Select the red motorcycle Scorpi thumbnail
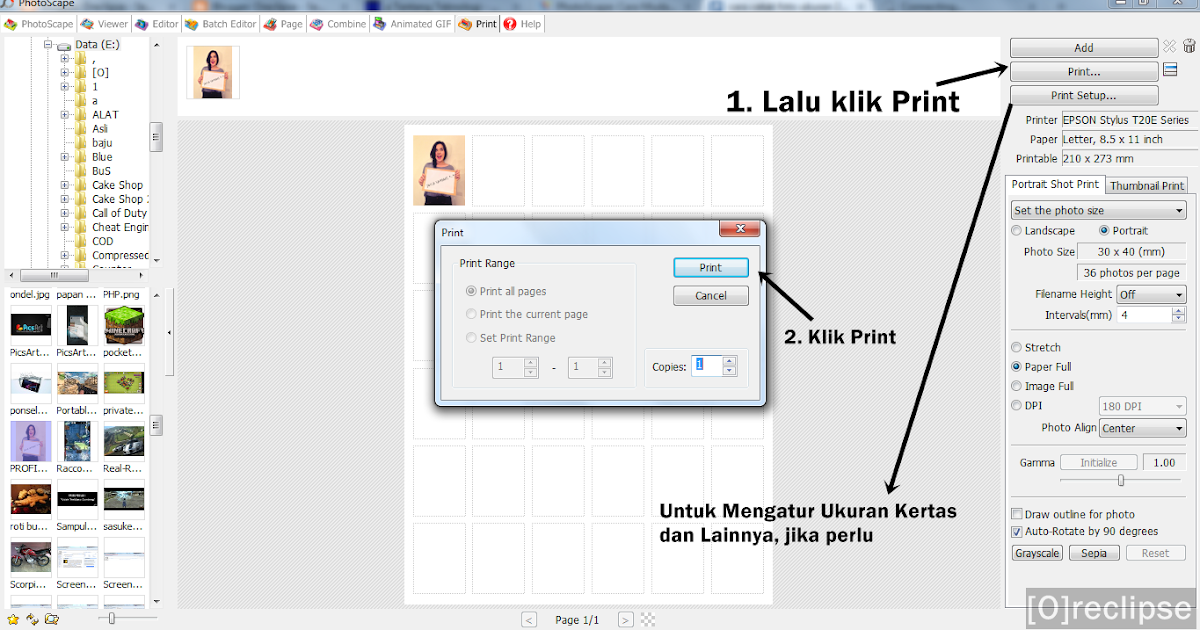 31,557
